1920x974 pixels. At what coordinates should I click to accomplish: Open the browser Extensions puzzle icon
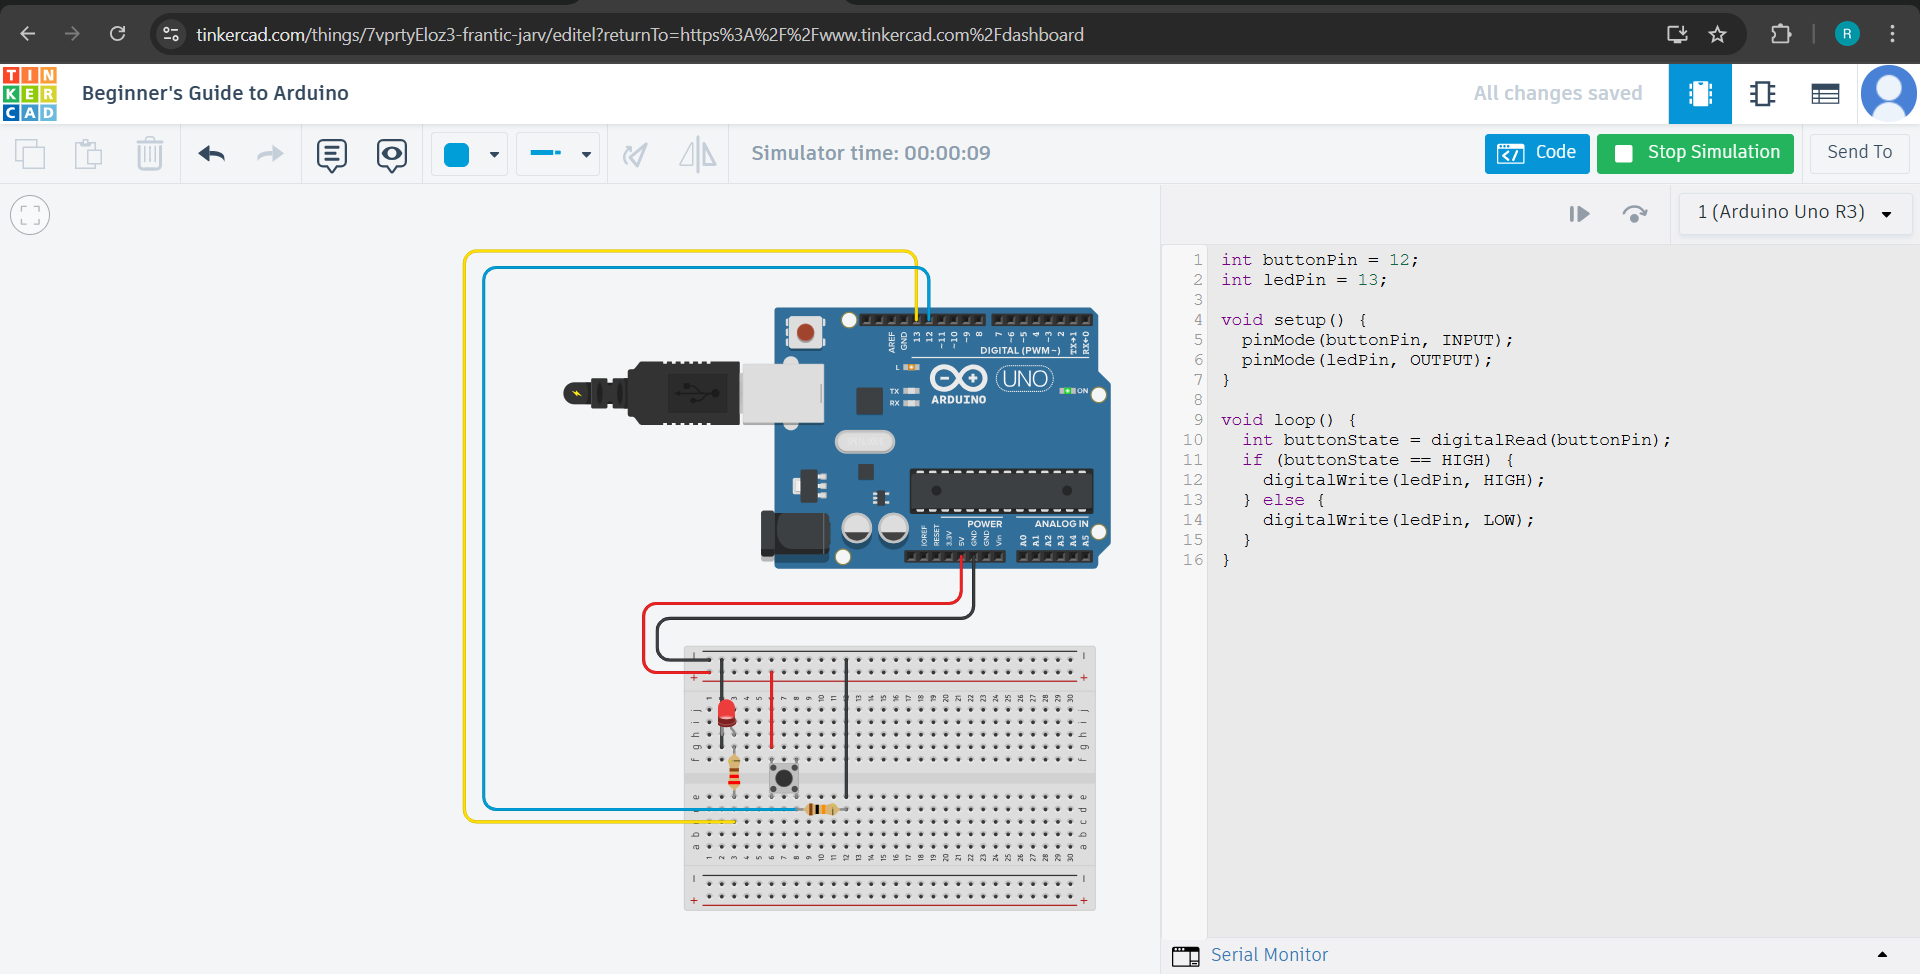click(1781, 34)
